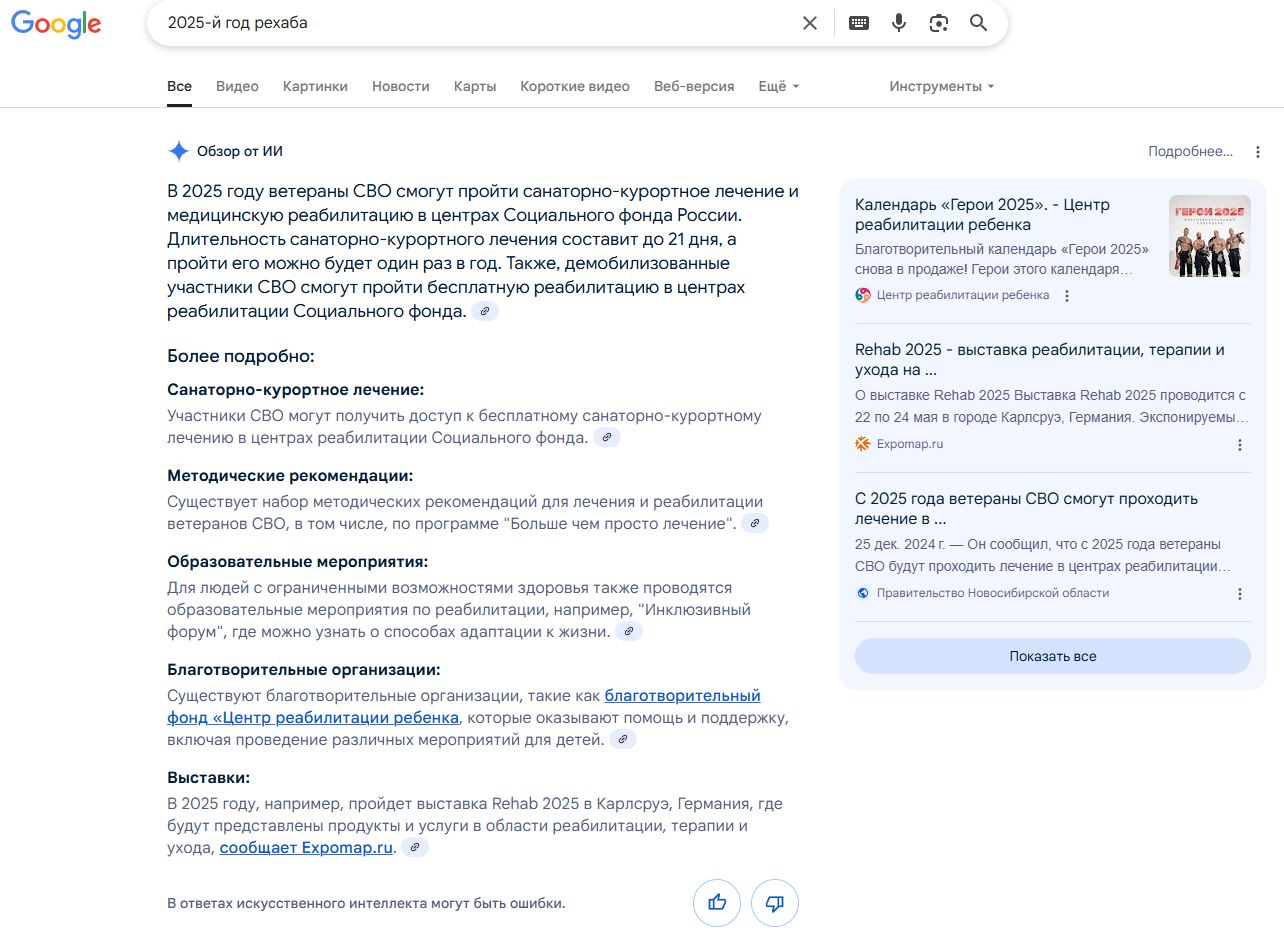Switch to the Короткие видео tab
The image size is (1284, 935).
tap(575, 86)
